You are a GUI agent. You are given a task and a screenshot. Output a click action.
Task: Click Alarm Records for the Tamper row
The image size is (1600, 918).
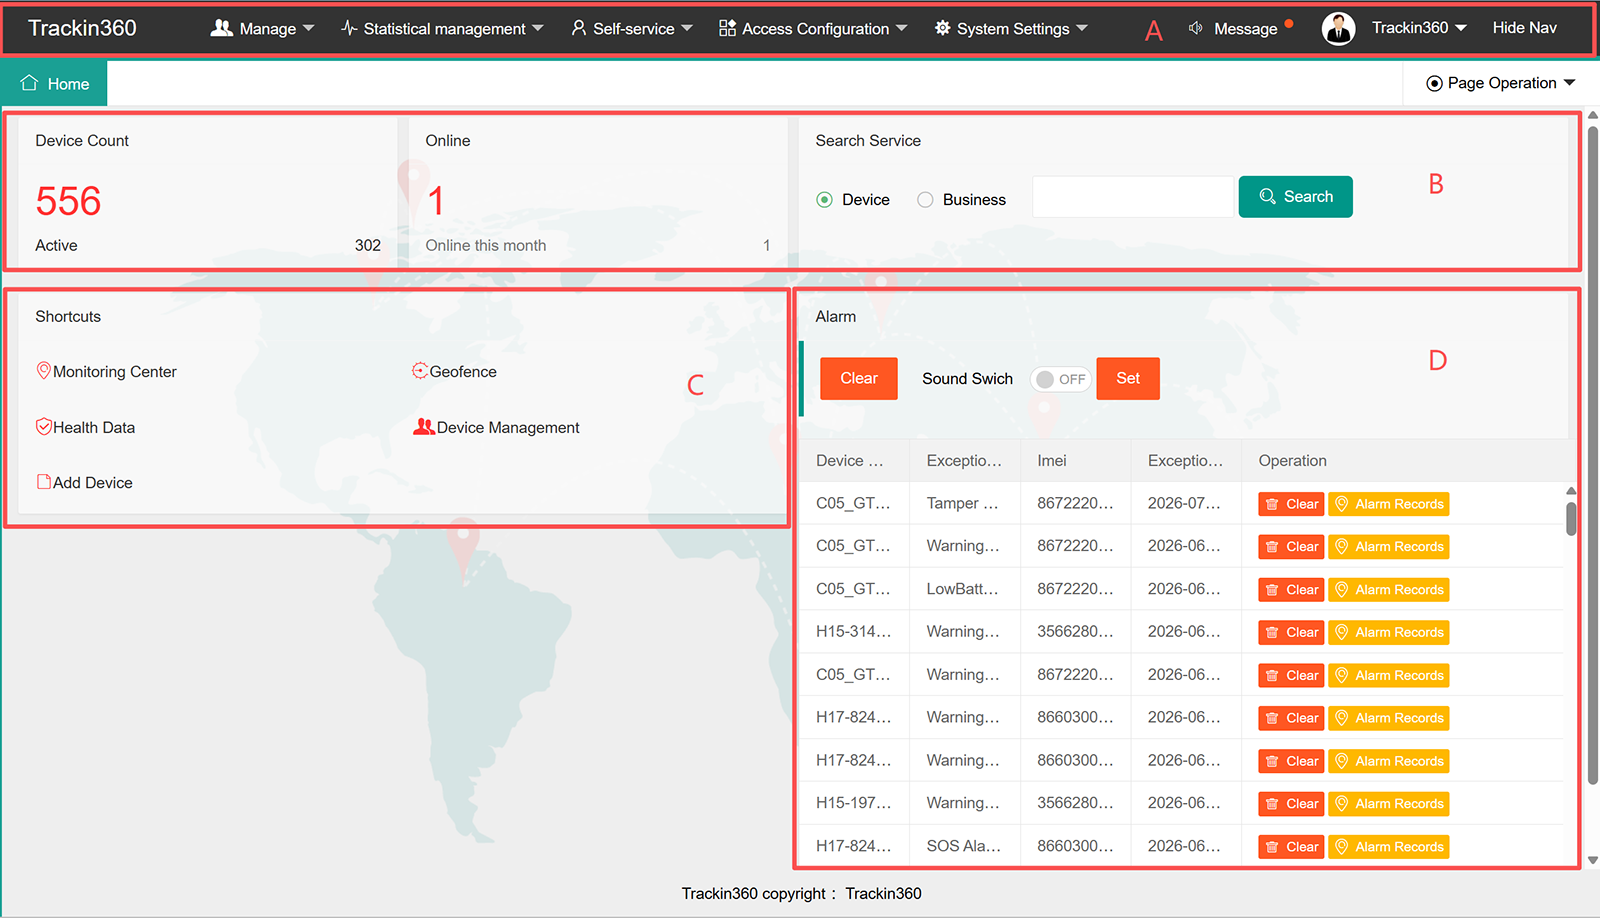tap(1389, 504)
